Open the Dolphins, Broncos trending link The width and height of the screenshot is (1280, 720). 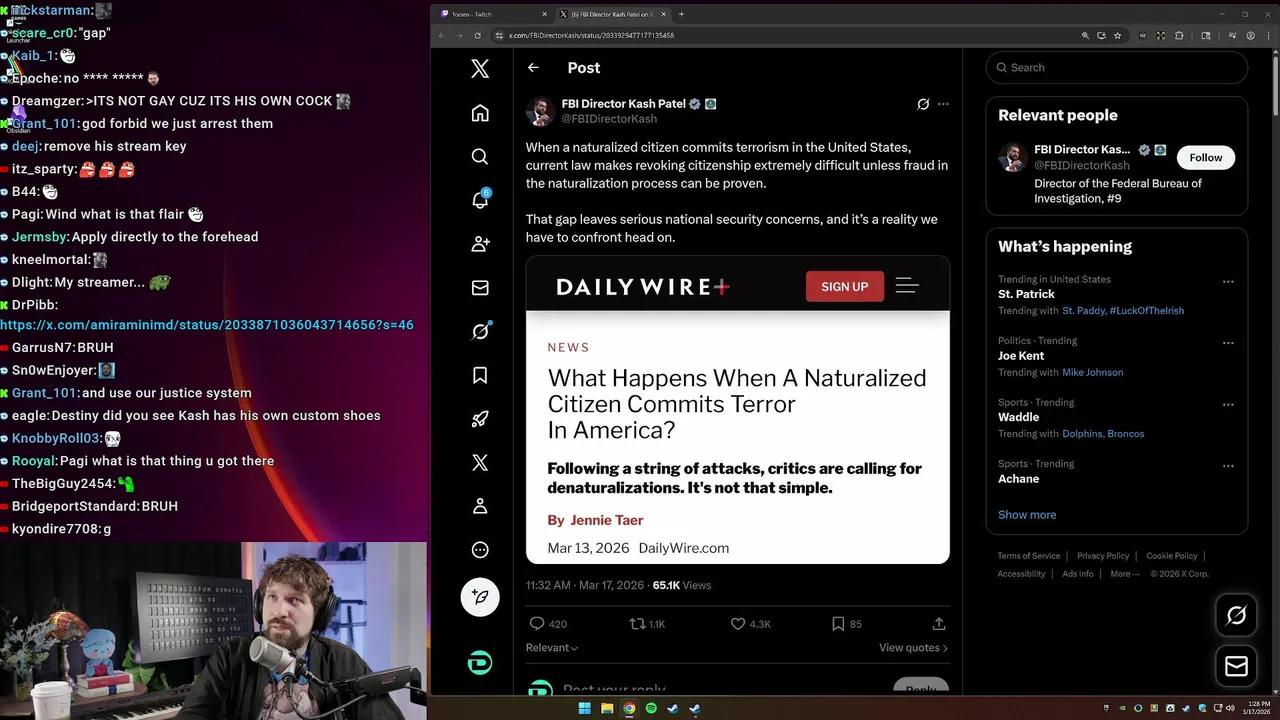1103,434
